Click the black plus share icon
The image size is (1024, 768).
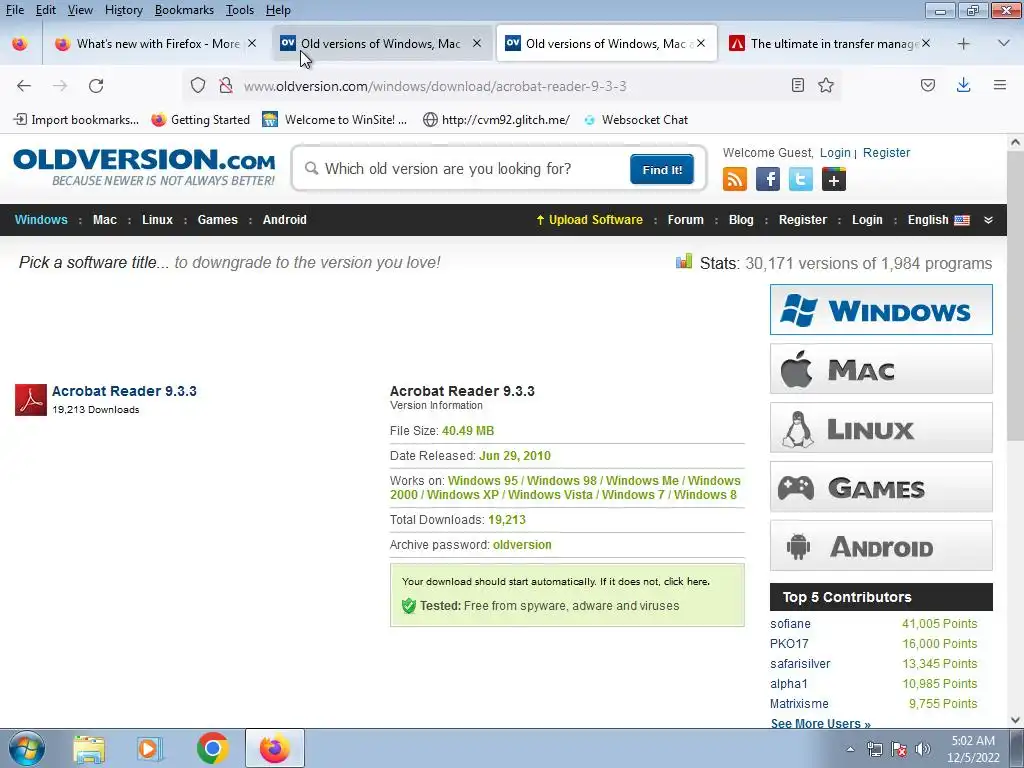[x=833, y=179]
